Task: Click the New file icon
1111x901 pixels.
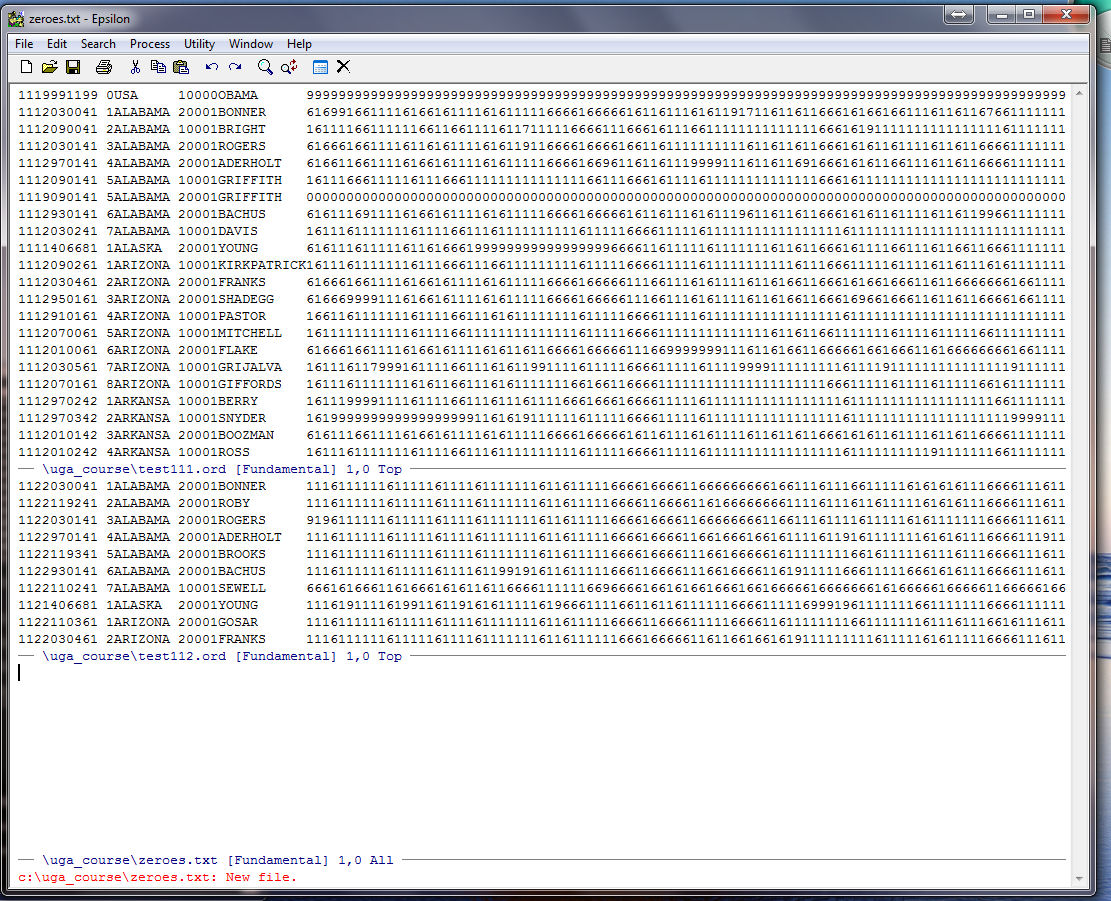Action: pyautogui.click(x=27, y=67)
